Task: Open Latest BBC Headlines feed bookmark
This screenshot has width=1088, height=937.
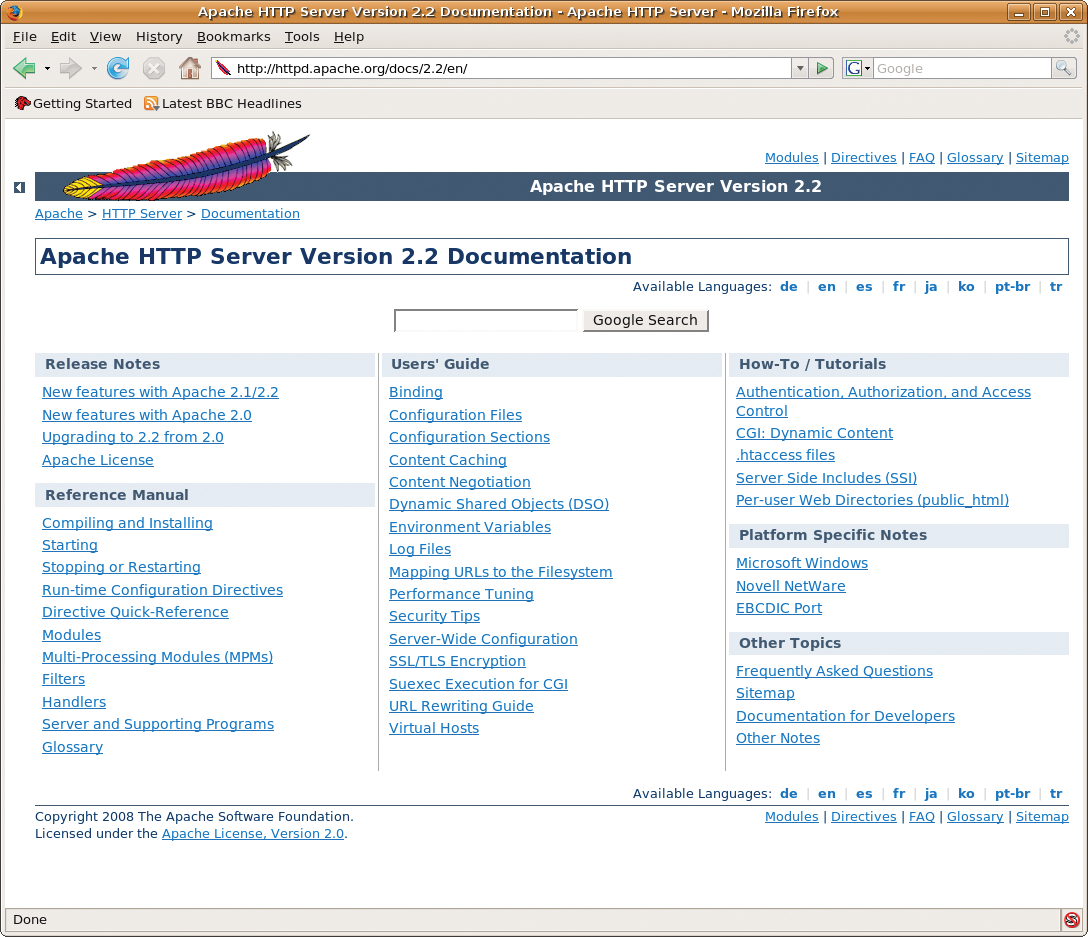Action: [223, 103]
